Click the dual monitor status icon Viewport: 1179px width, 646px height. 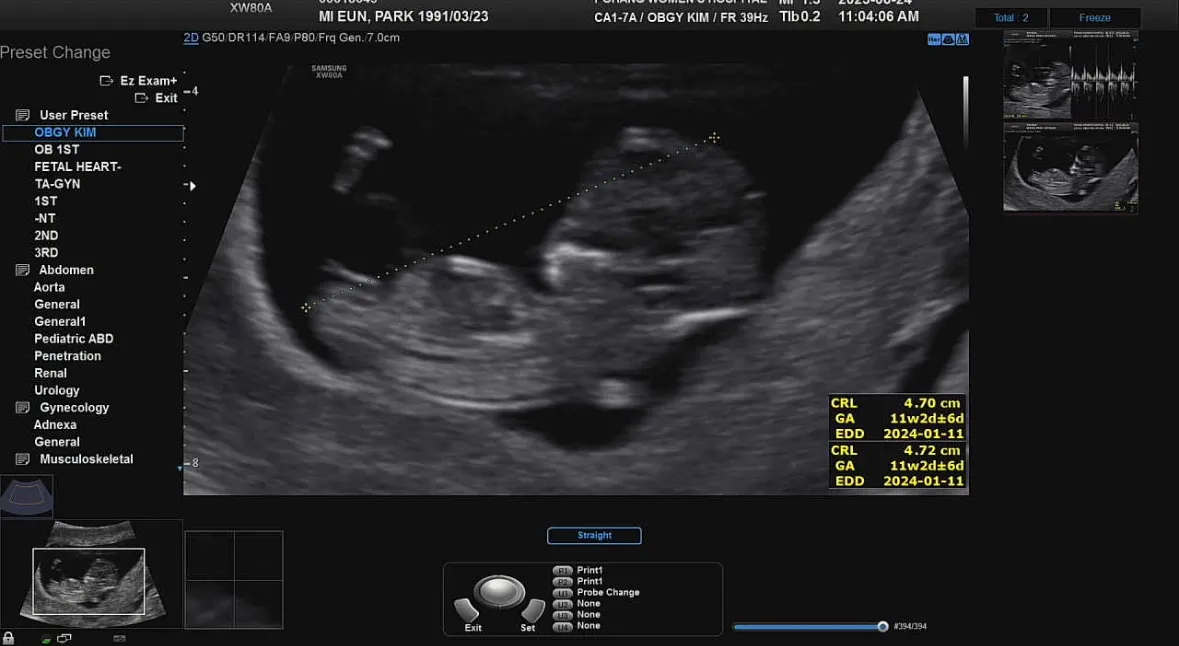pos(65,638)
